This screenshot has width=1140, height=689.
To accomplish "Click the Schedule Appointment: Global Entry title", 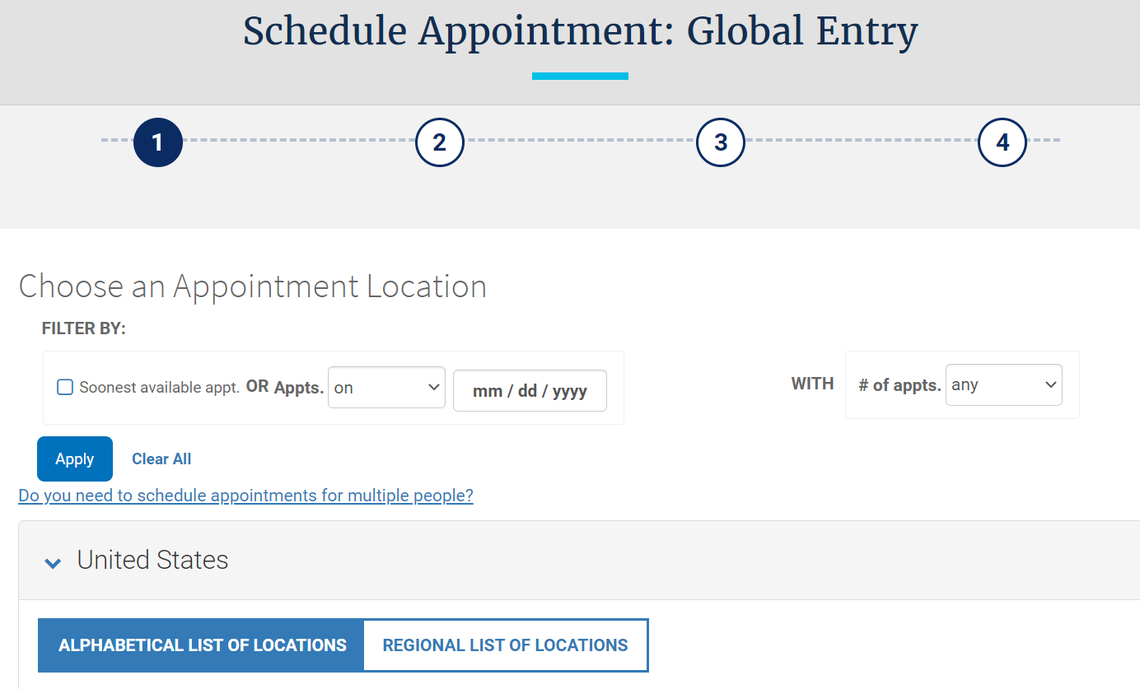I will (x=580, y=31).
